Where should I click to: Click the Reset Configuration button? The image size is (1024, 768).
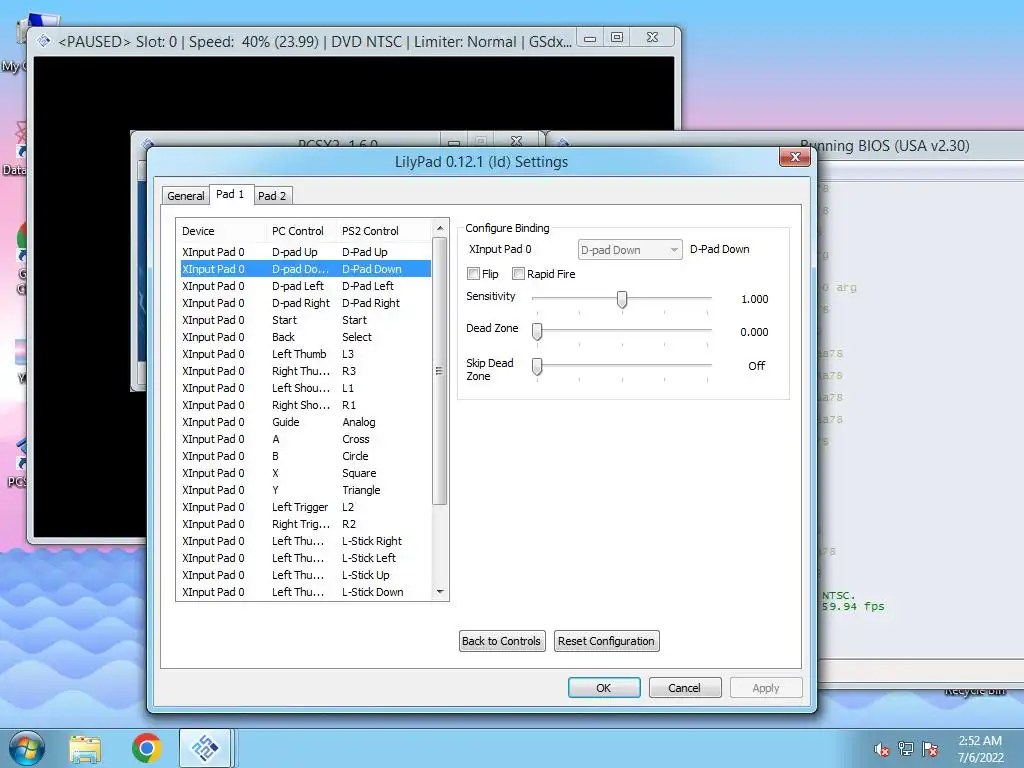tap(606, 641)
